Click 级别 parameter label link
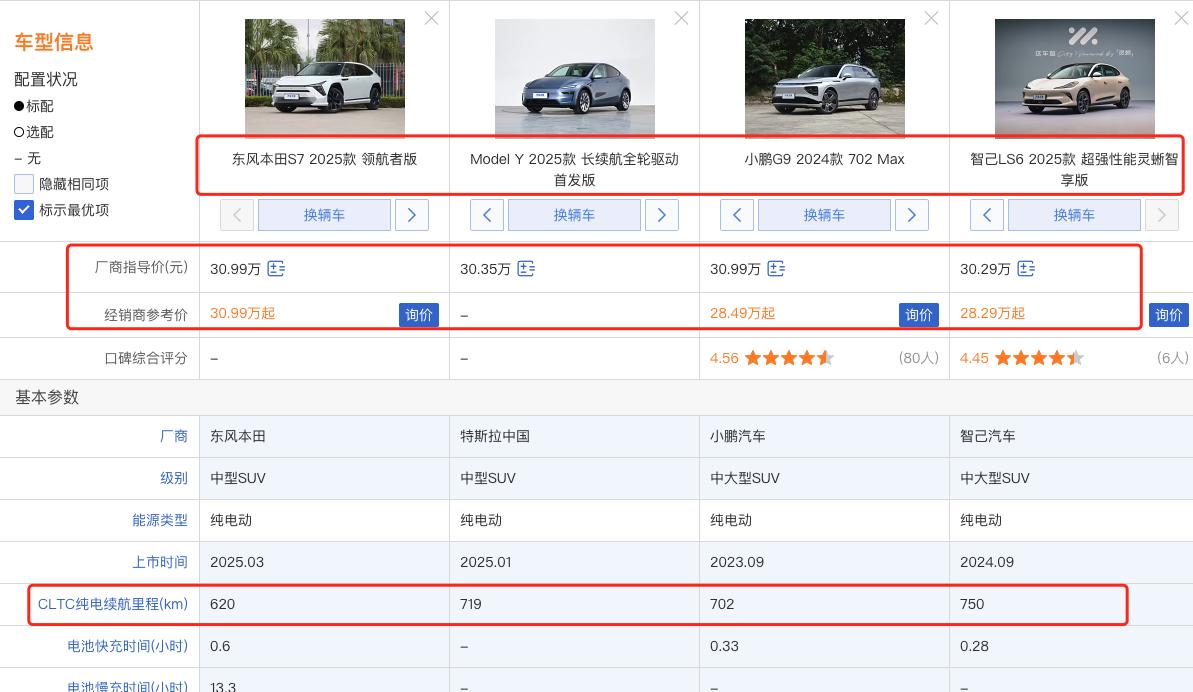This screenshot has height=692, width=1193. click(173, 478)
